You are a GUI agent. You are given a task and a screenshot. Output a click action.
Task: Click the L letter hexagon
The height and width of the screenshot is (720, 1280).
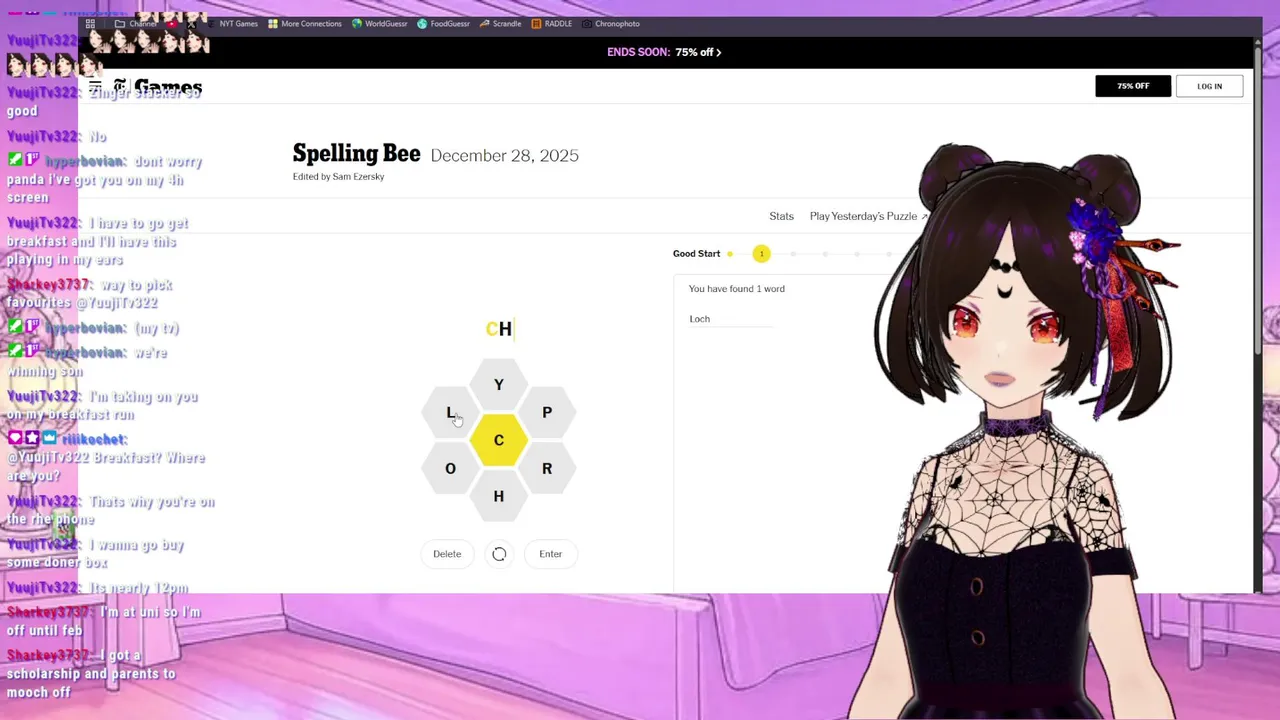click(450, 412)
